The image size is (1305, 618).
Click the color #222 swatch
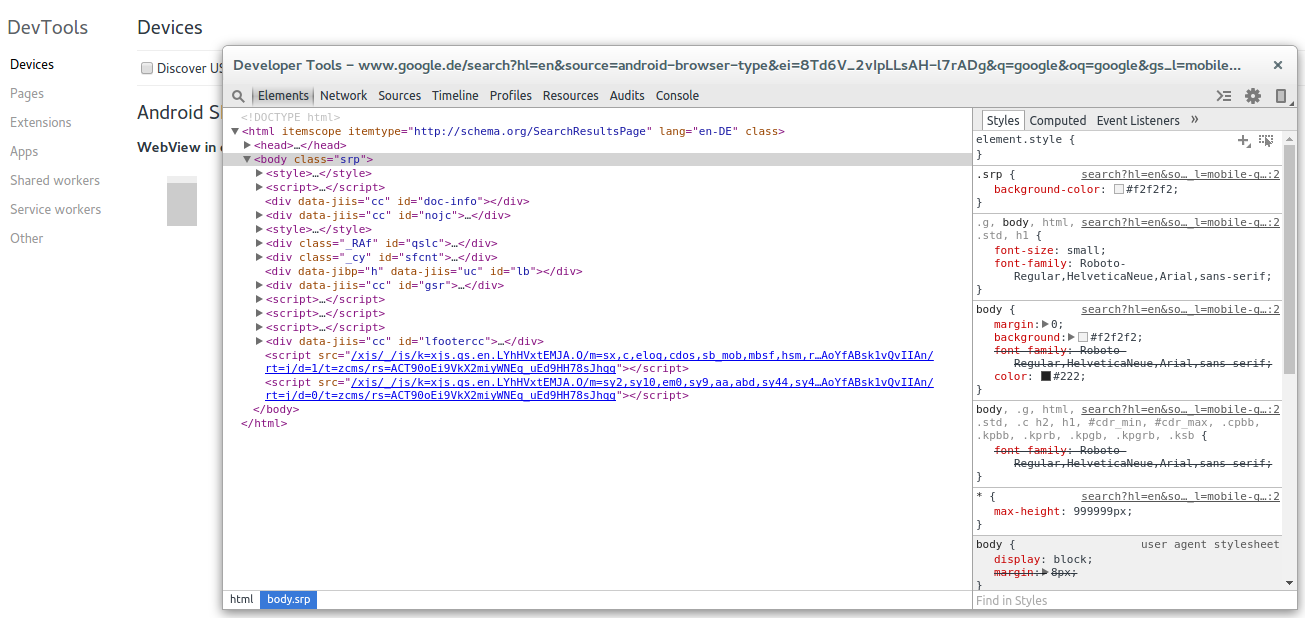click(x=1046, y=376)
